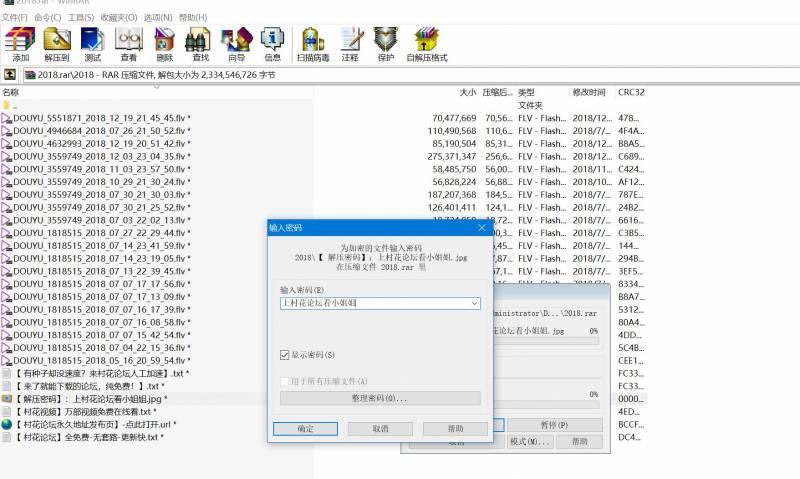800x479 pixels.
Task: Click the archive path address bar
Action: 411,75
